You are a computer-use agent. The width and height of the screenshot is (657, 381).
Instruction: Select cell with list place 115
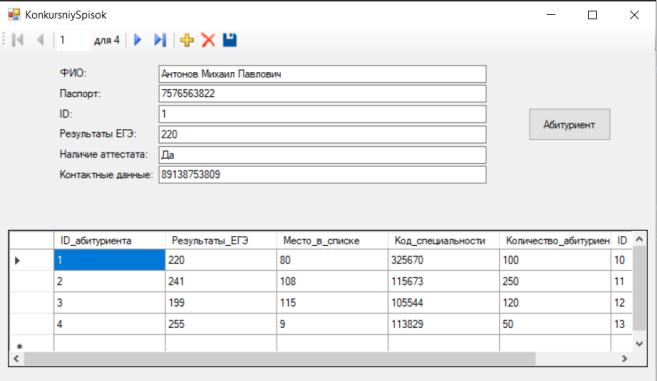(x=332, y=303)
